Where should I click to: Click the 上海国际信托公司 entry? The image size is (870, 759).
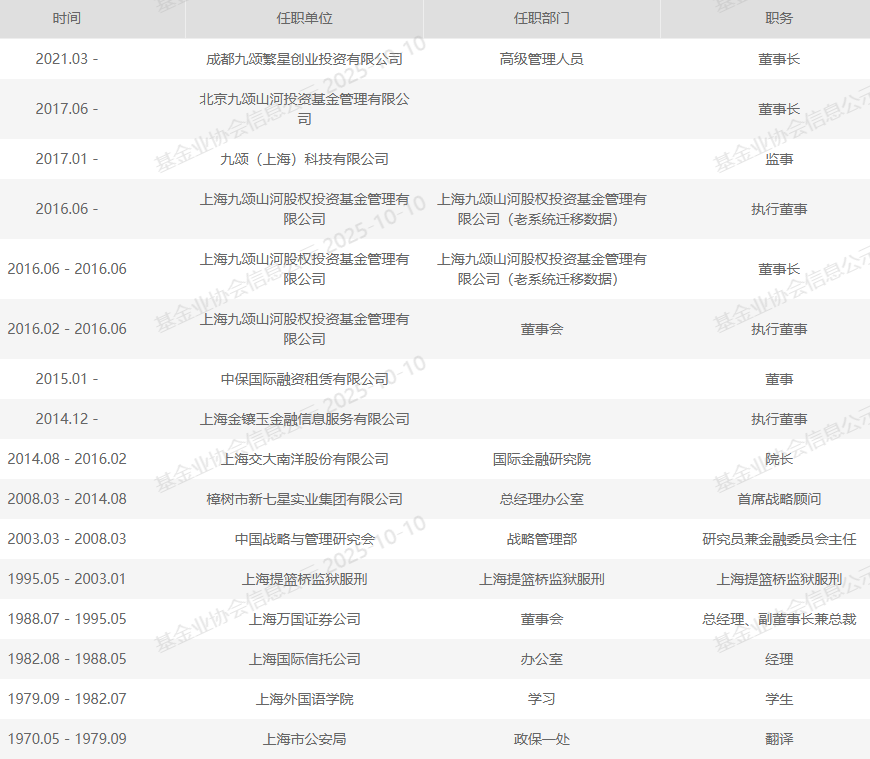click(304, 659)
